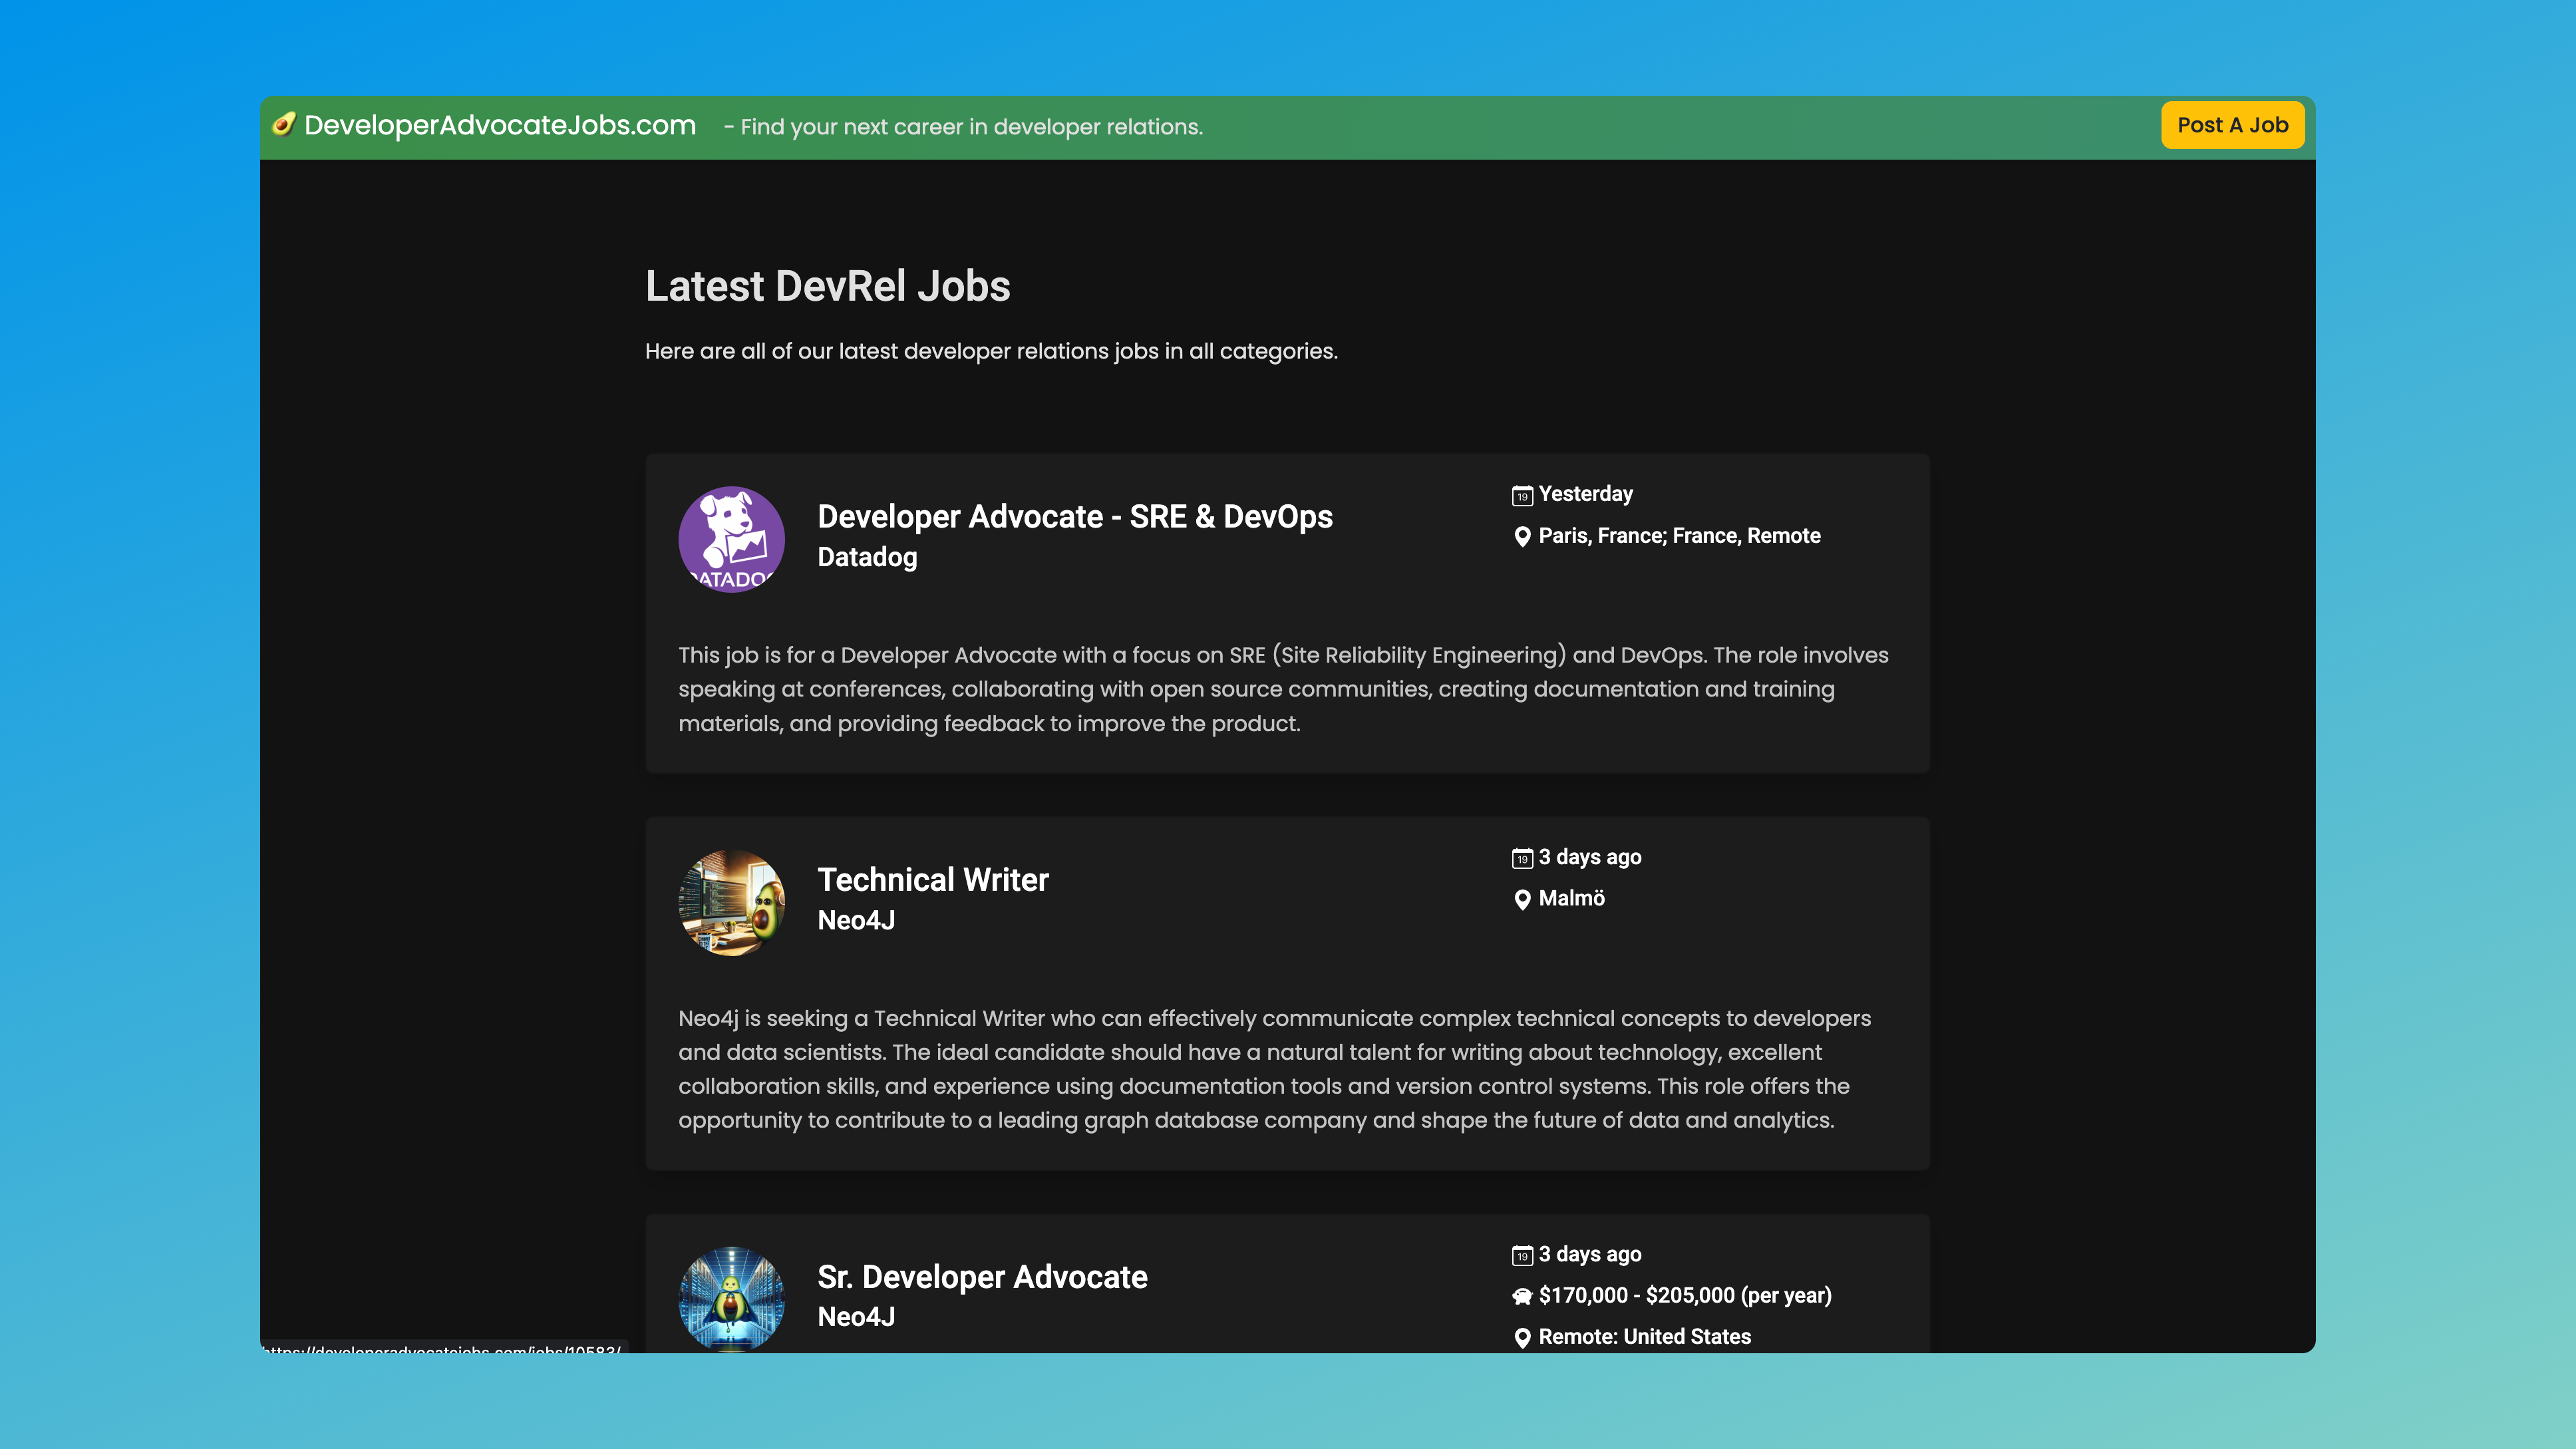Click salary piggy bank icon beside $170,000
2576x1449 pixels.
[1522, 1296]
